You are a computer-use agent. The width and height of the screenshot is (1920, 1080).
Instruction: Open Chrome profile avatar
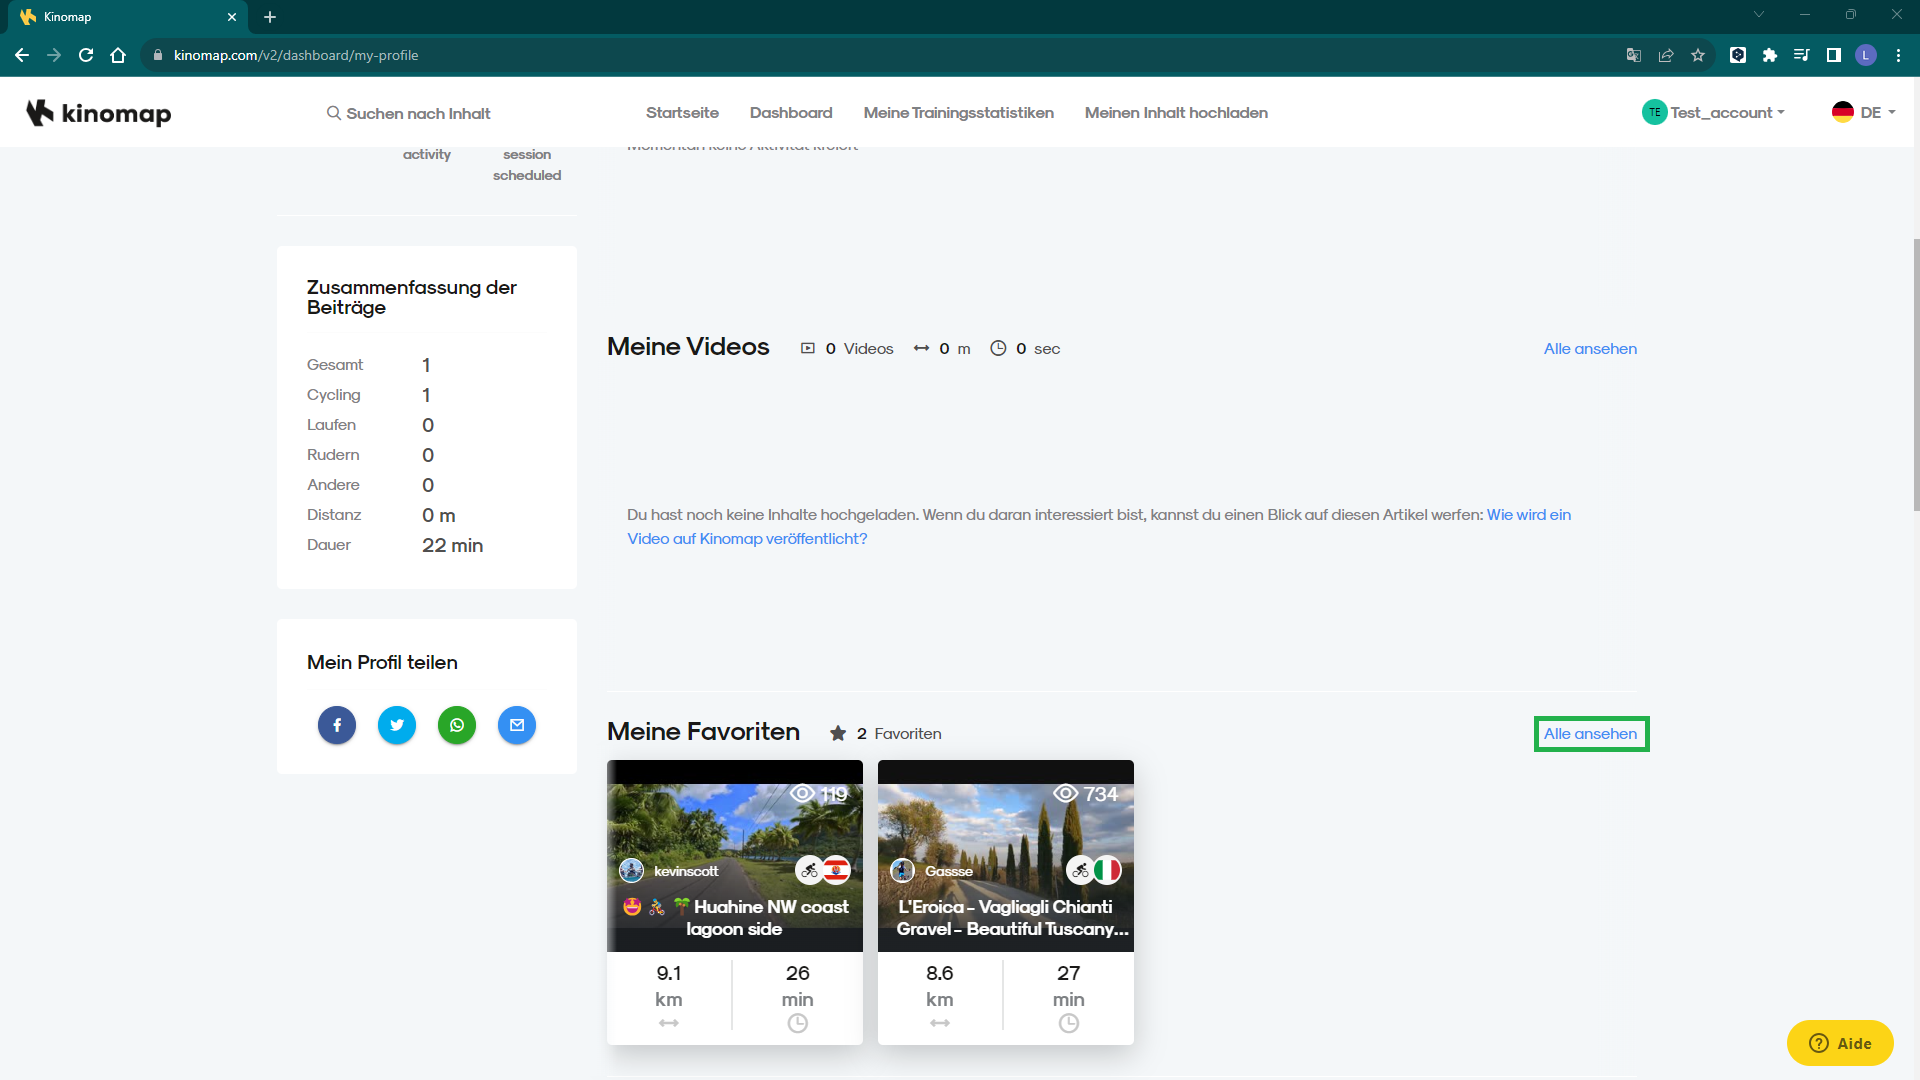click(x=1866, y=55)
